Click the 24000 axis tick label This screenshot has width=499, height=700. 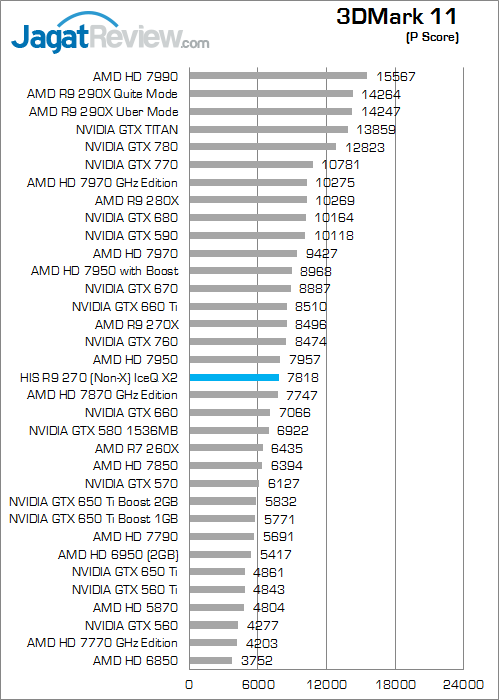(x=464, y=684)
